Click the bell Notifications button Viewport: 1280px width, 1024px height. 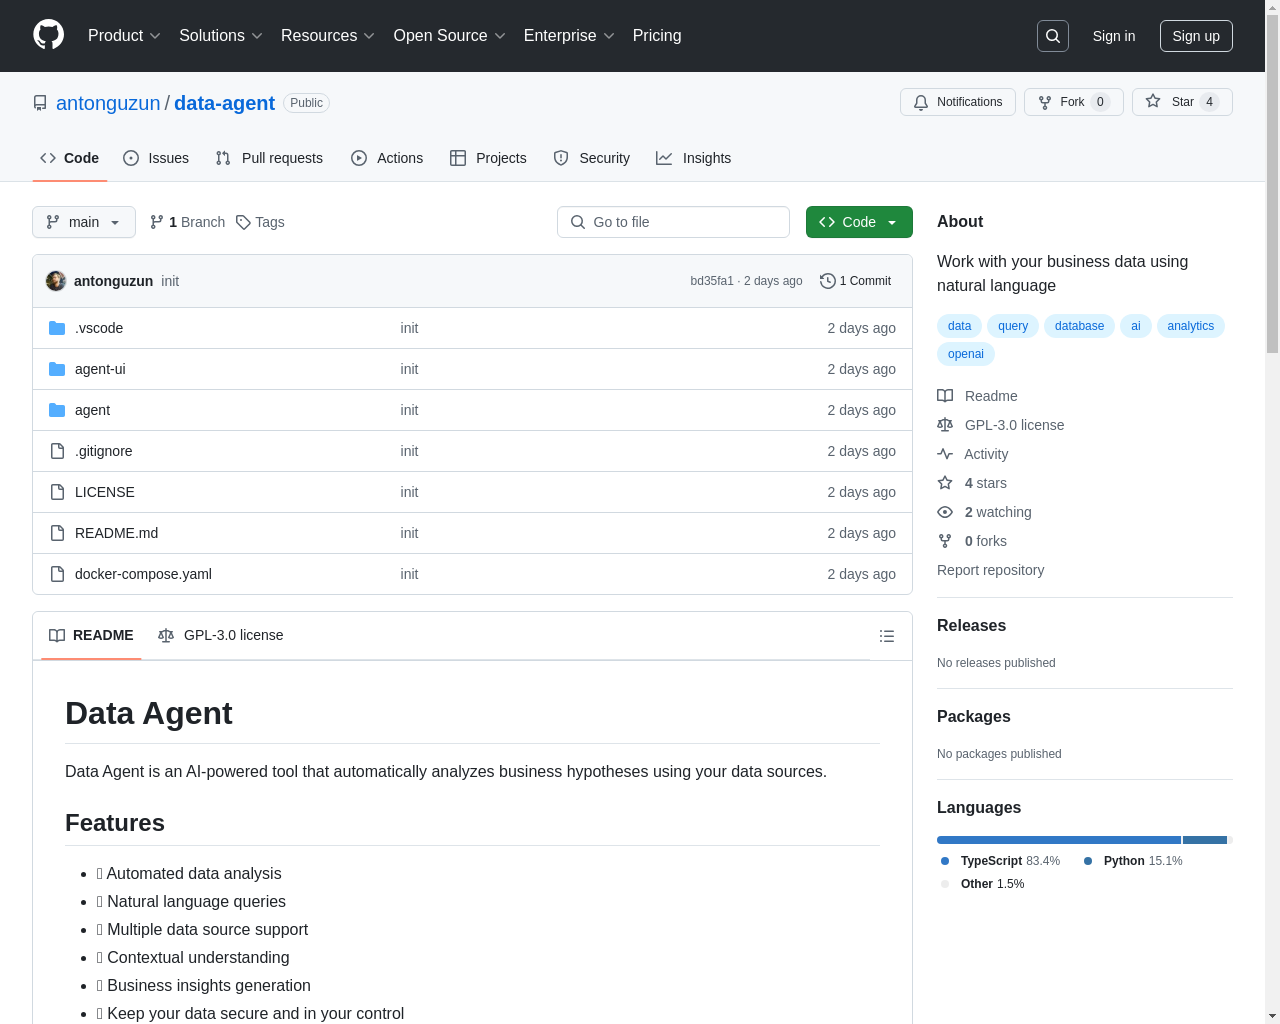click(x=958, y=102)
